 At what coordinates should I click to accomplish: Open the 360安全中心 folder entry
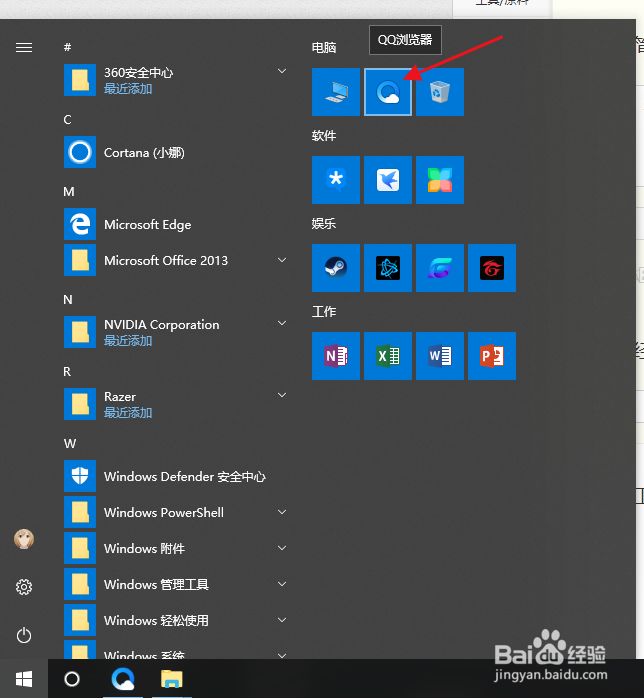(177, 80)
